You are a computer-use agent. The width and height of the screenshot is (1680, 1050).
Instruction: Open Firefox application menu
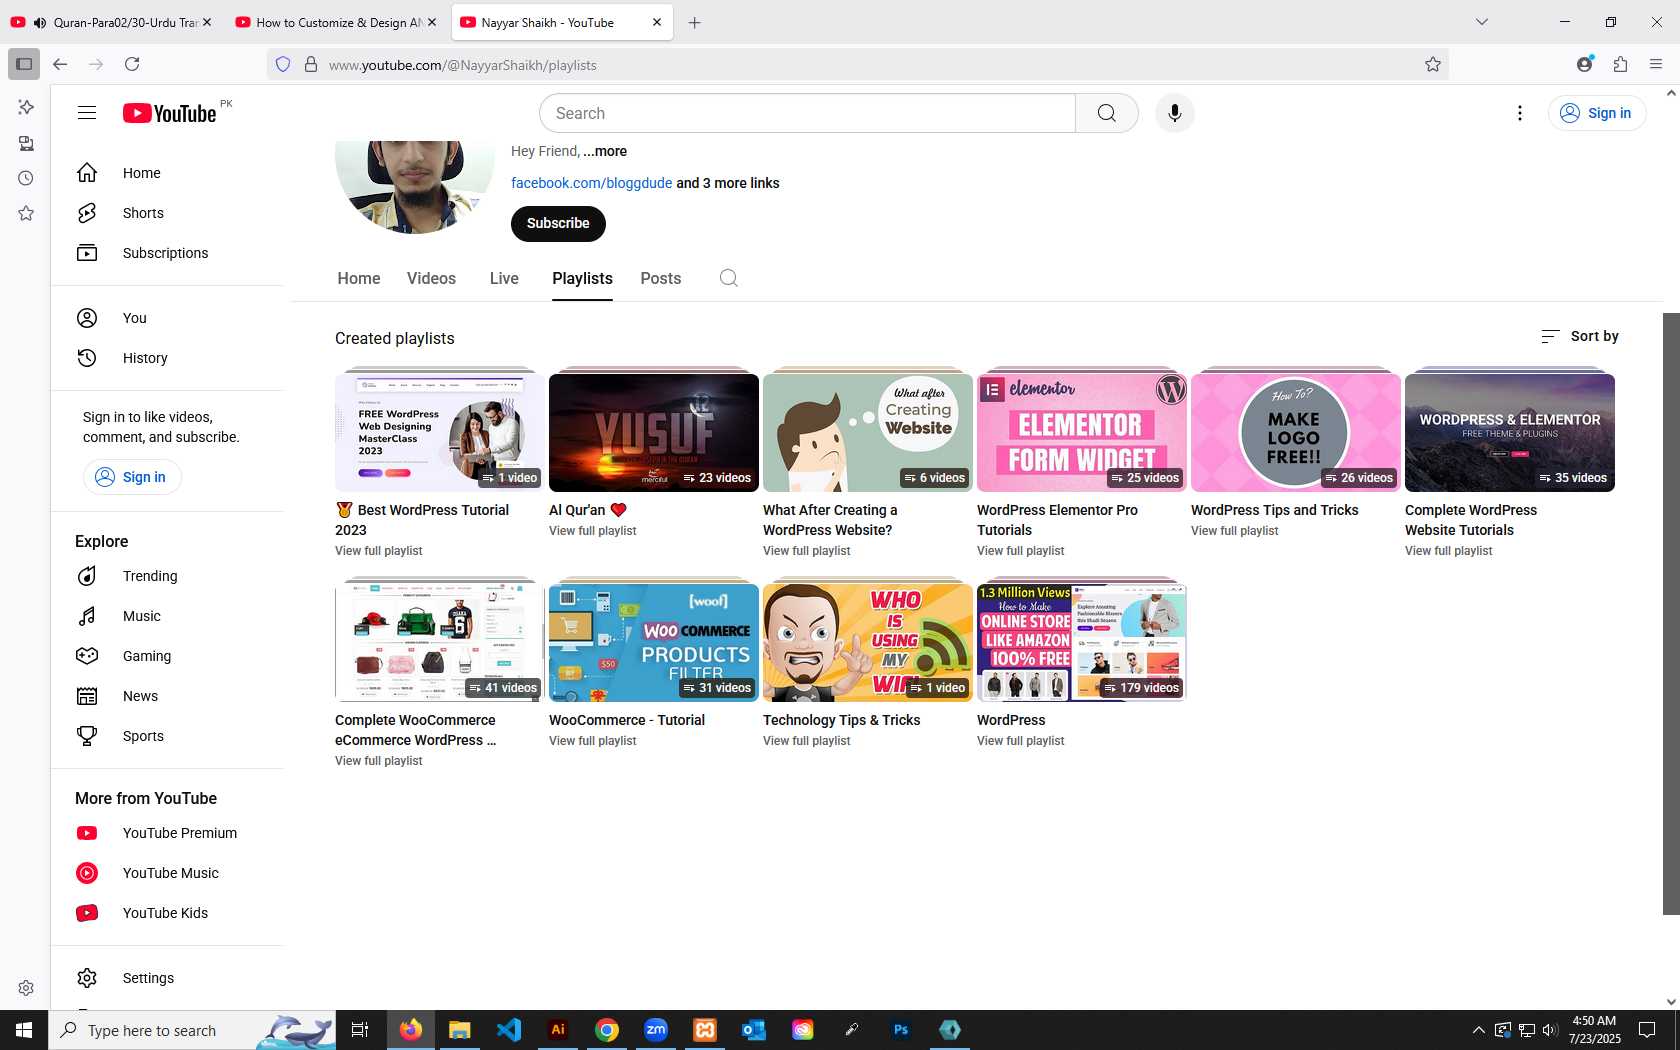(x=1656, y=64)
